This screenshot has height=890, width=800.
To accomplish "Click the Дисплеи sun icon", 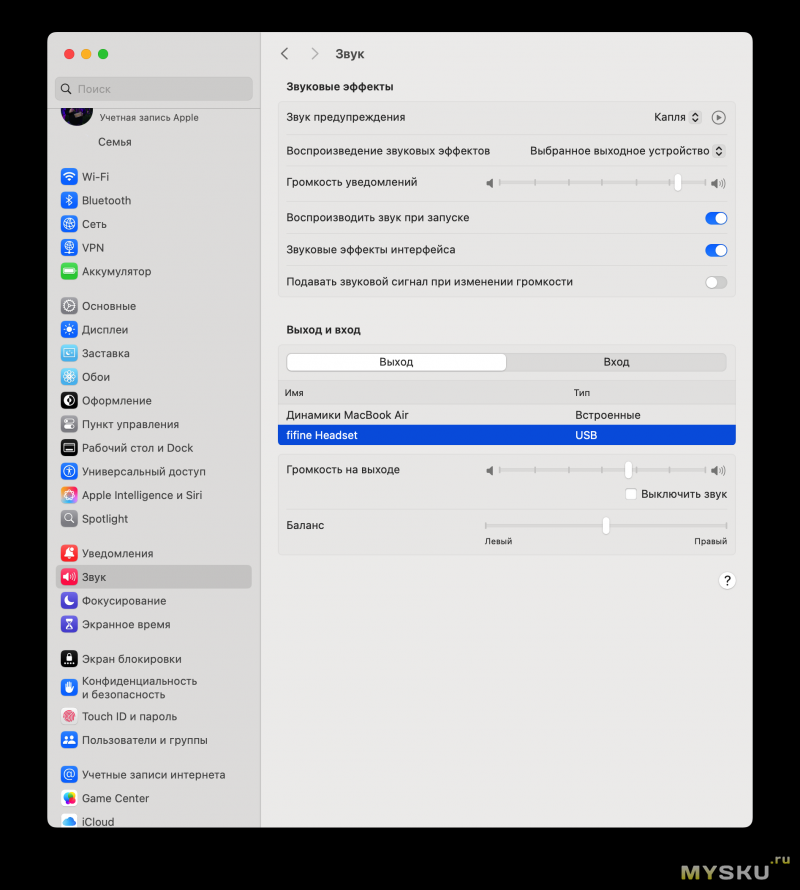I will (69, 330).
